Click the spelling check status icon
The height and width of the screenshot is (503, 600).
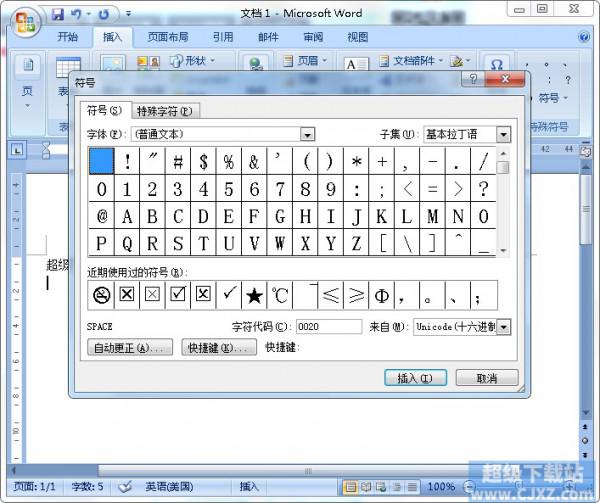pyautogui.click(x=125, y=487)
